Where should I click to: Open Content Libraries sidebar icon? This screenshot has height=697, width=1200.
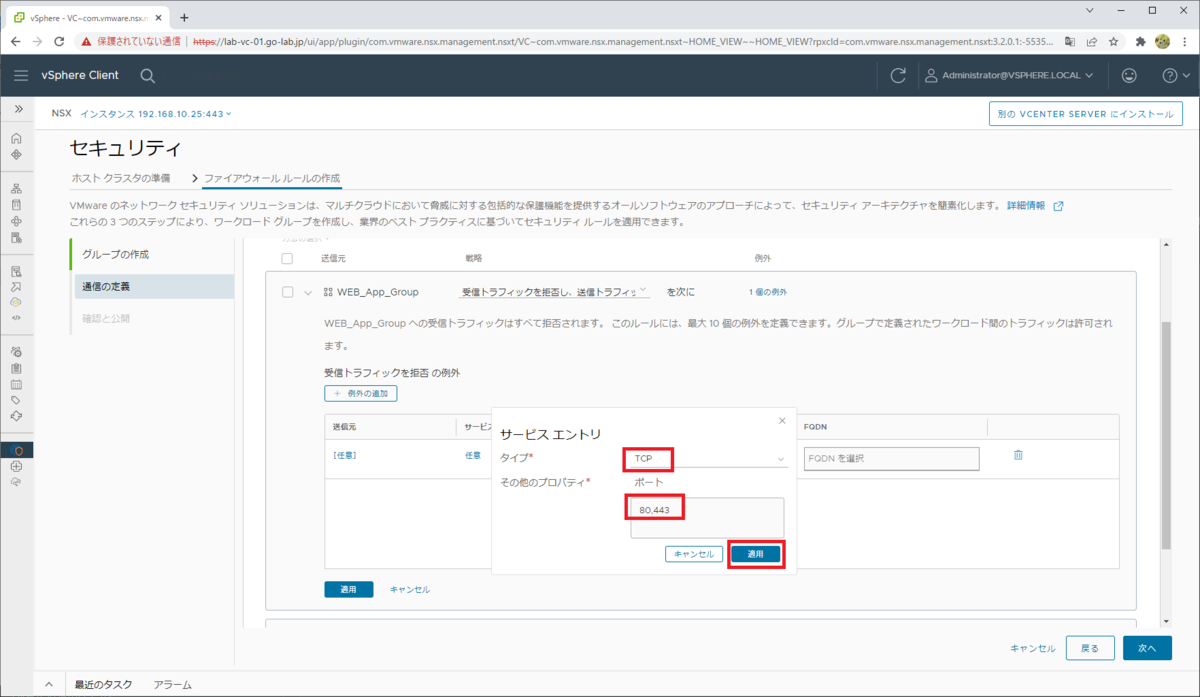16,205
